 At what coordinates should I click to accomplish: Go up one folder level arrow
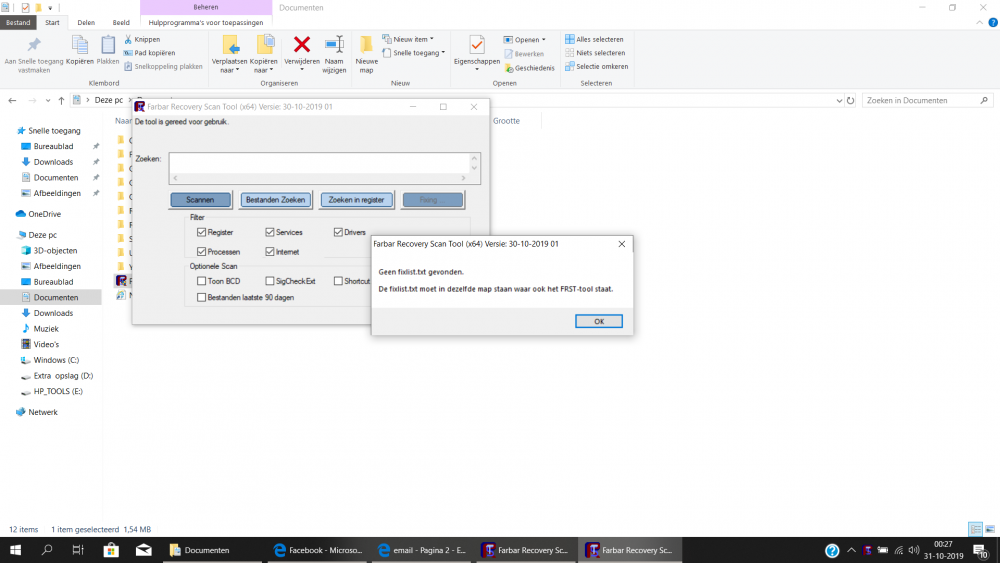[x=61, y=100]
